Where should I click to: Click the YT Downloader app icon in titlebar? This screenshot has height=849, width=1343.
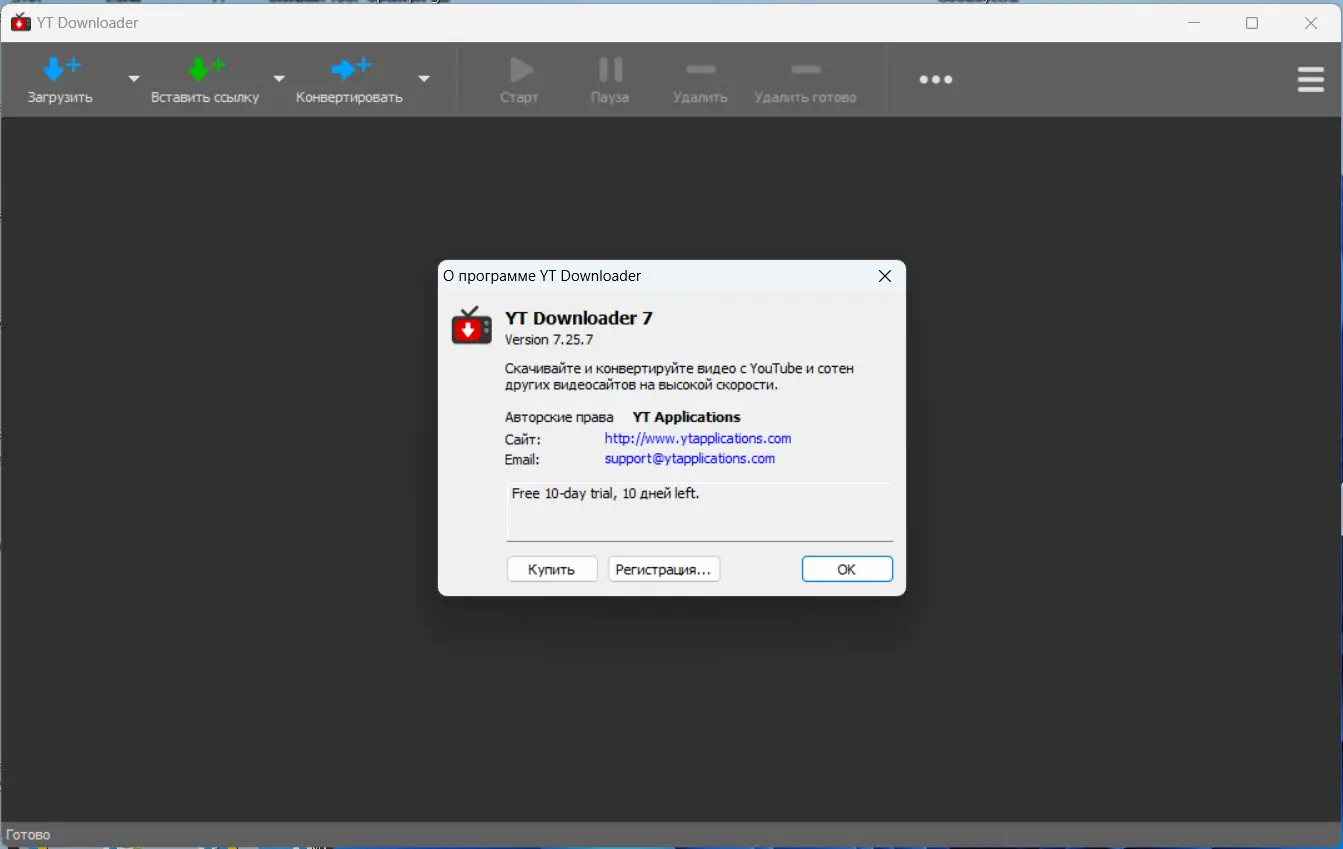coord(21,22)
